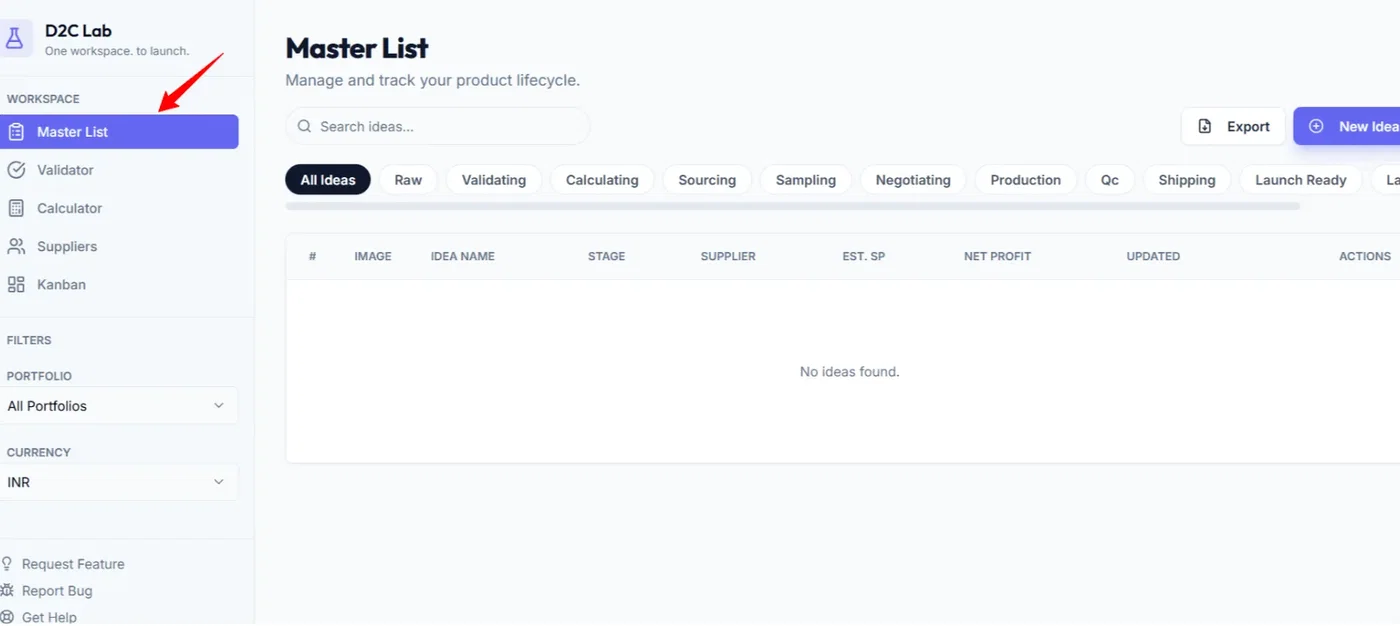This screenshot has width=1400, height=626.
Task: Show ideas in Negotiating stage
Action: [x=913, y=180]
